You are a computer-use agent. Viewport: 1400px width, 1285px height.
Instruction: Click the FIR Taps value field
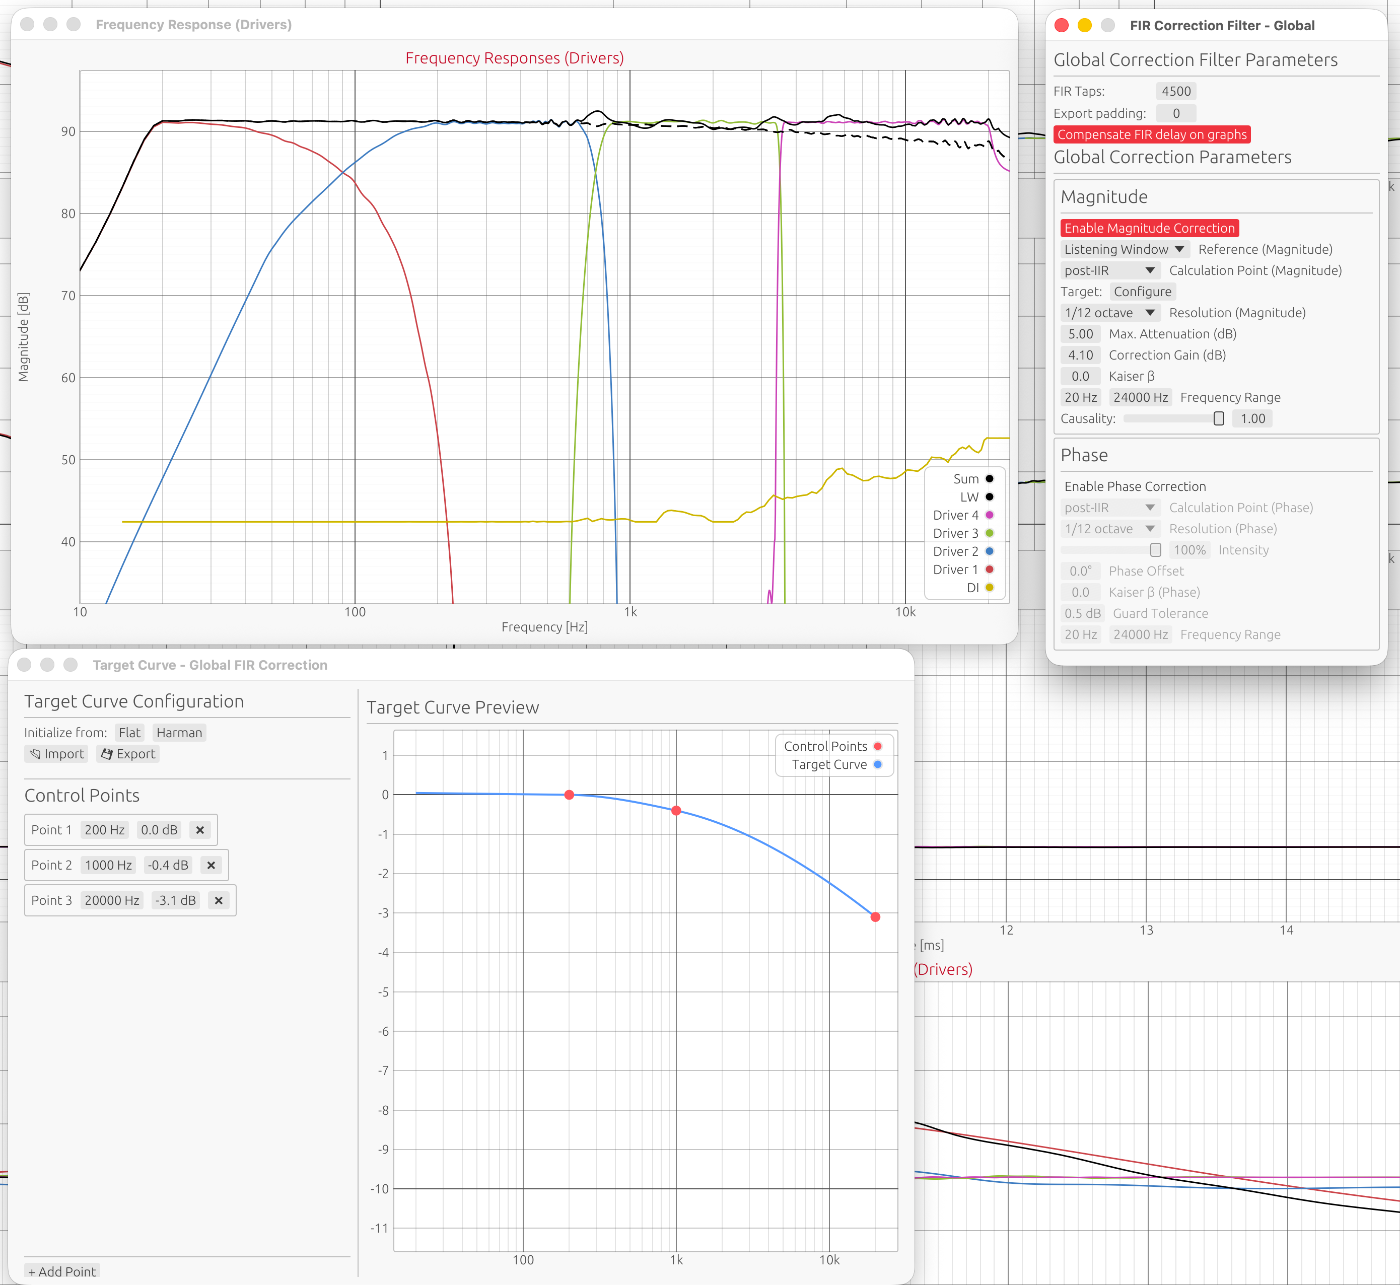(x=1176, y=91)
